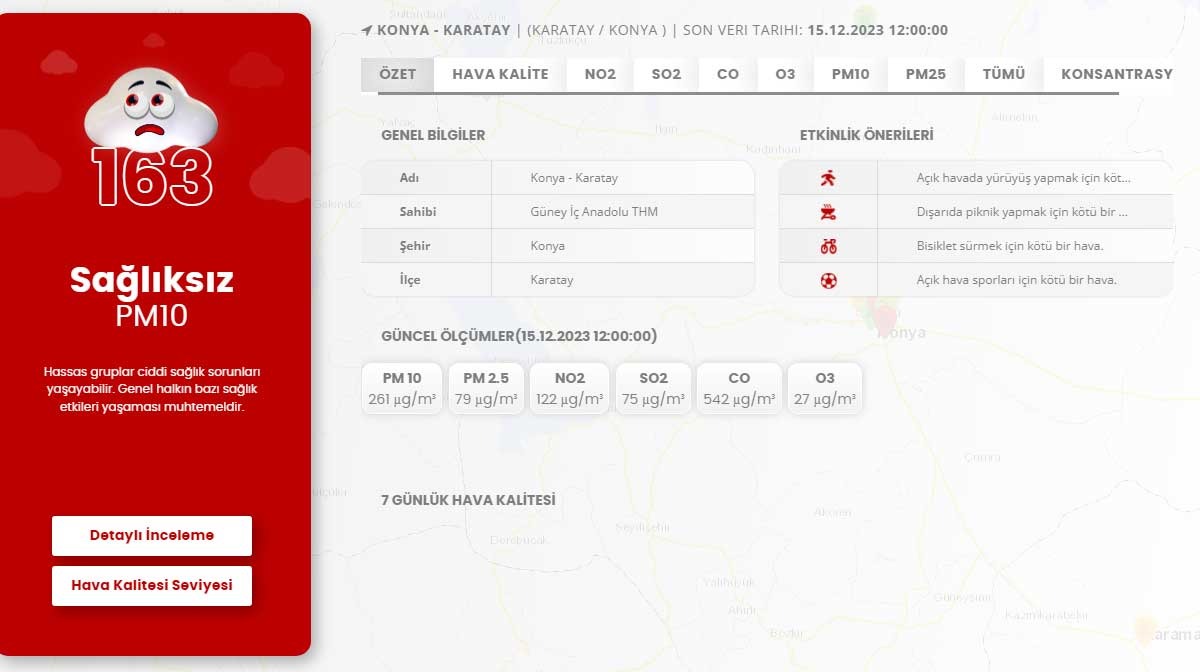Select the NO2 tab
The image size is (1200, 672).
pyautogui.click(x=600, y=74)
